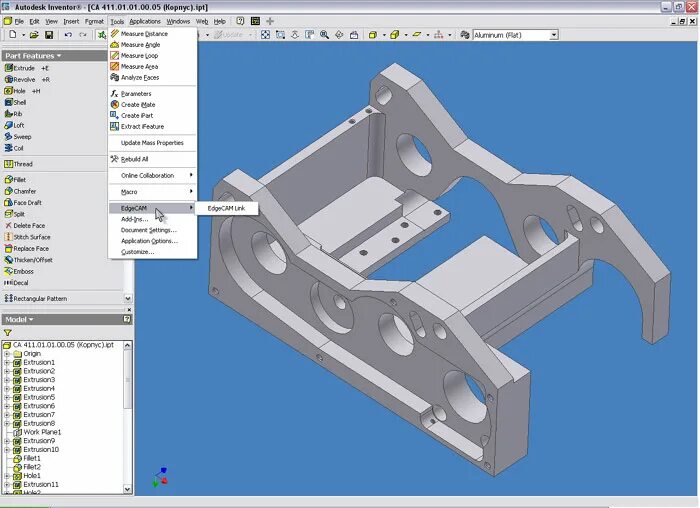Save the part with the floppy icon
Viewport: 700px width, 508px height.
(x=49, y=35)
